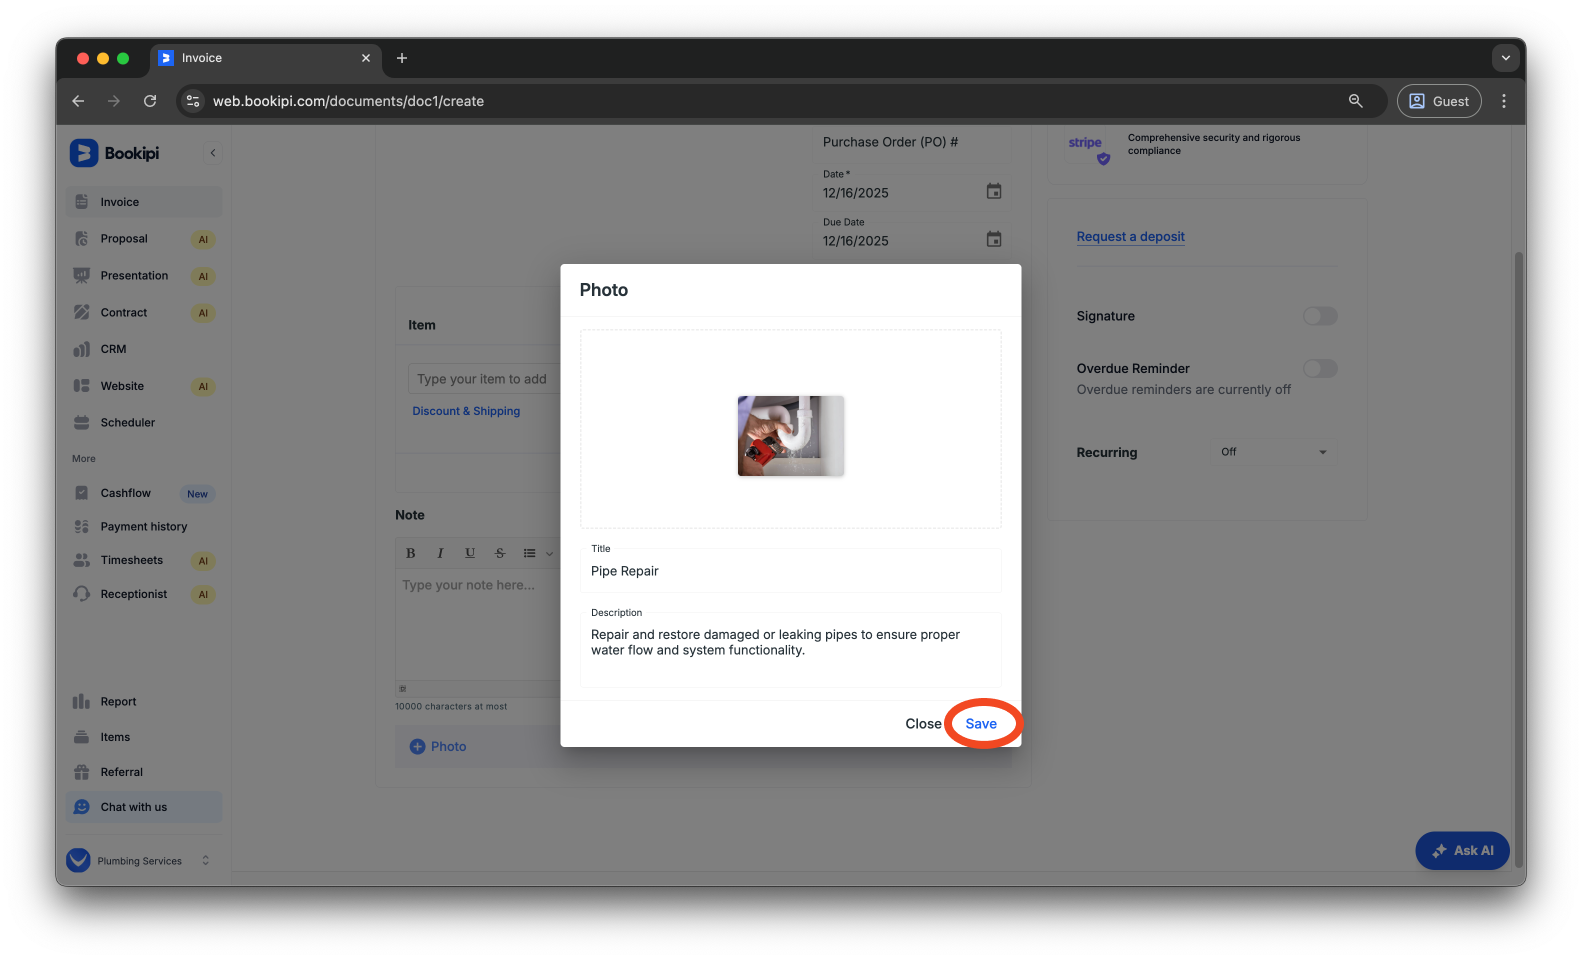Image resolution: width=1582 pixels, height=960 pixels.
Task: Click the browser back arrow
Action: [x=78, y=101]
